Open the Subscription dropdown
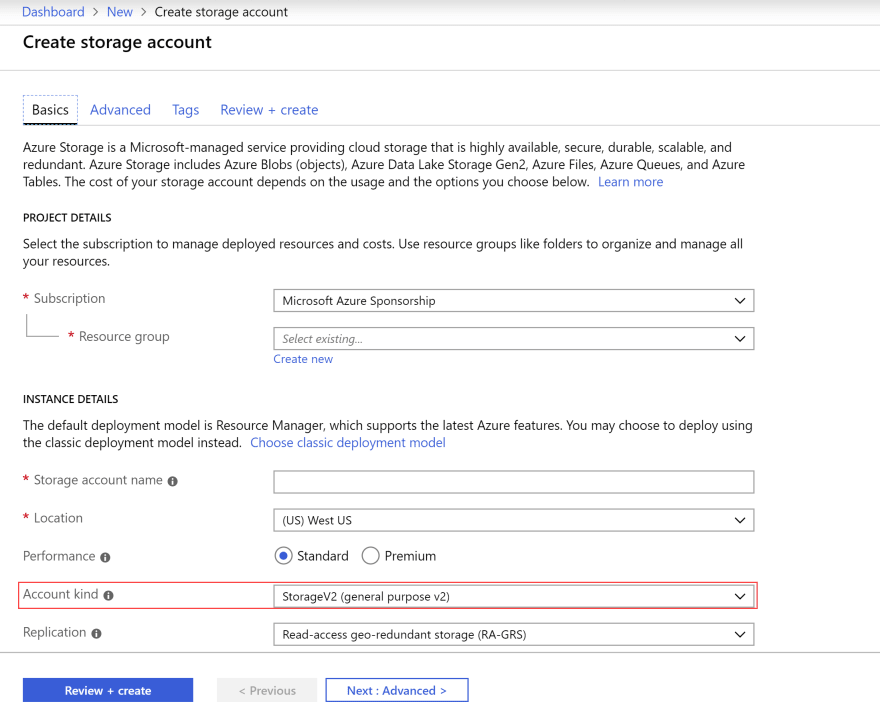 (514, 301)
